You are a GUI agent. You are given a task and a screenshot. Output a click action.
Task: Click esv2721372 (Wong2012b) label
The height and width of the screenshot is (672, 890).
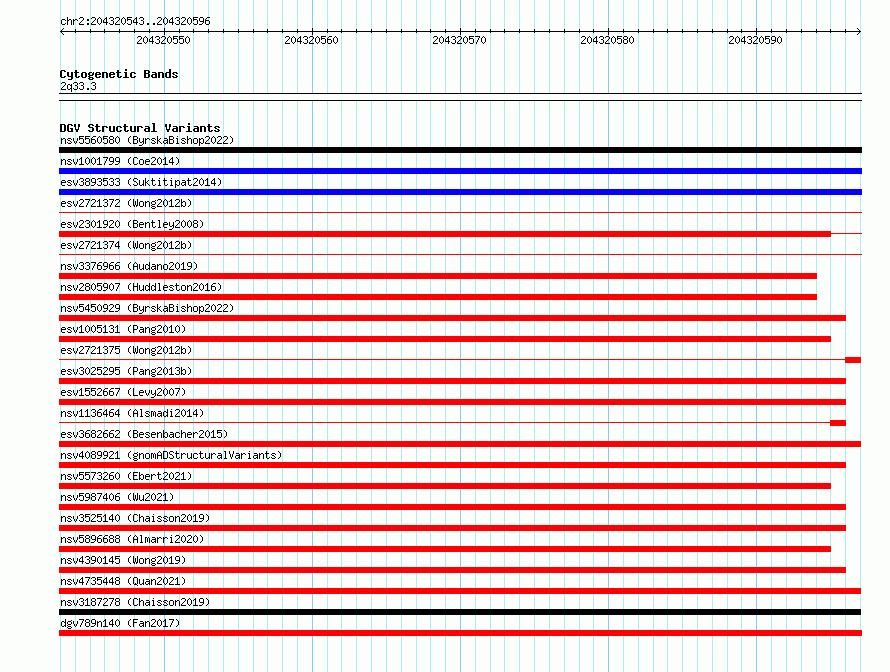tap(126, 203)
